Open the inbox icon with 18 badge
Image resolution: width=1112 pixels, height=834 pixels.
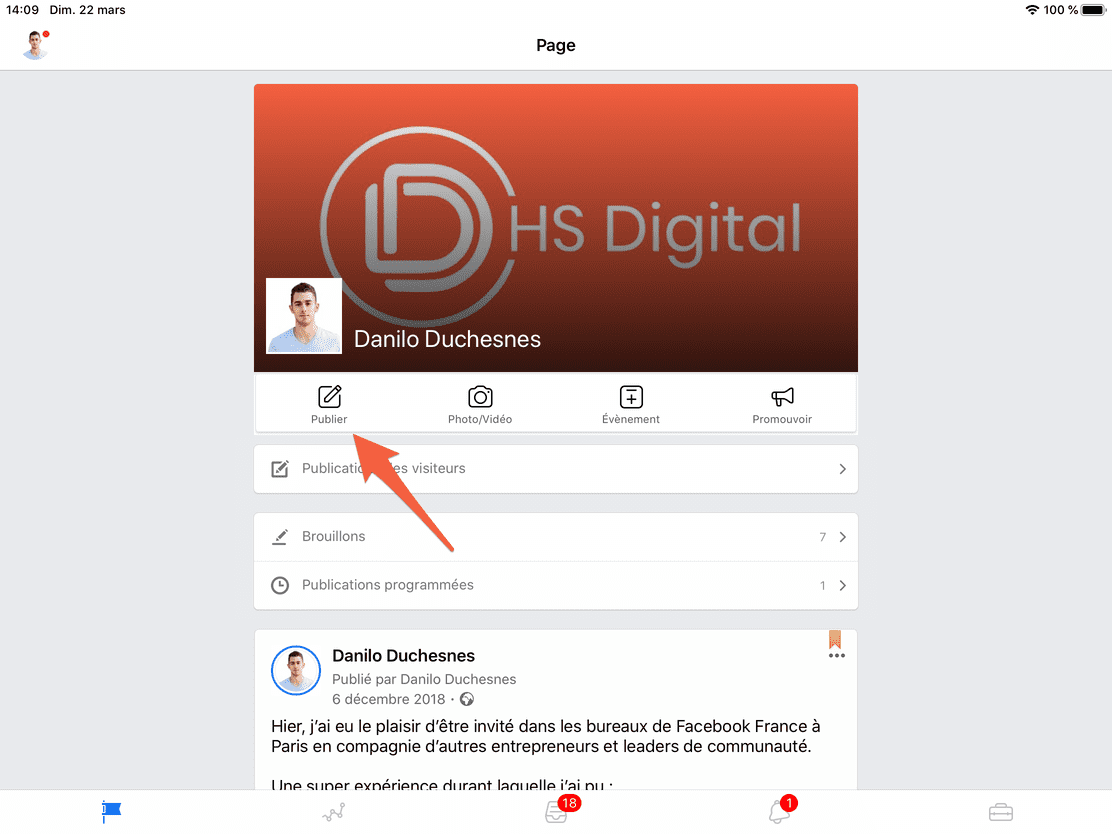[x=557, y=812]
